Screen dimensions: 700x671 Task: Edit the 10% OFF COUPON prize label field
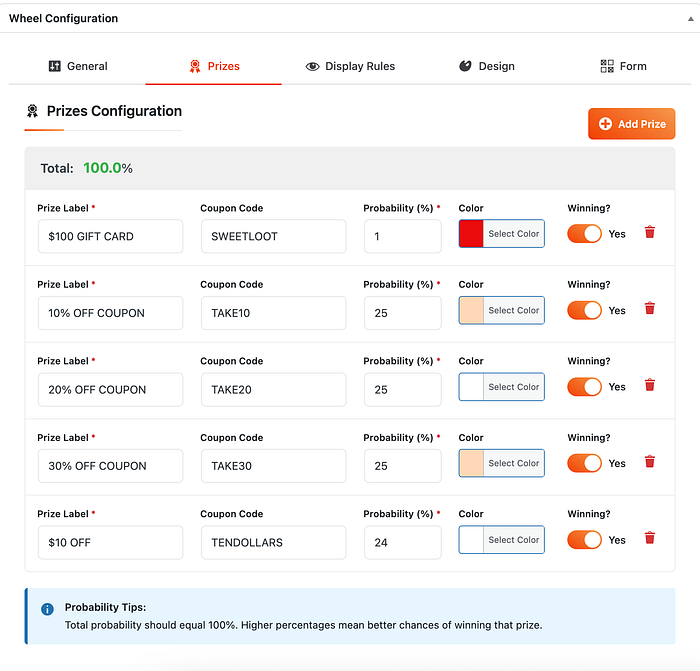tap(110, 313)
